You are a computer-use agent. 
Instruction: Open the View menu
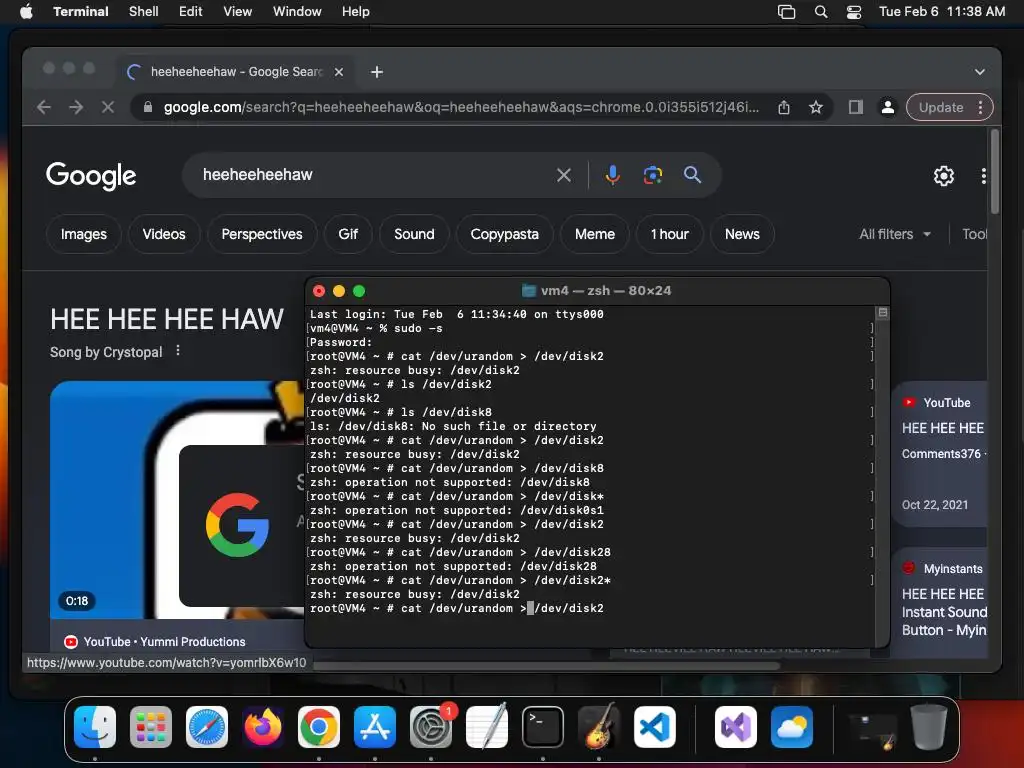click(x=237, y=11)
